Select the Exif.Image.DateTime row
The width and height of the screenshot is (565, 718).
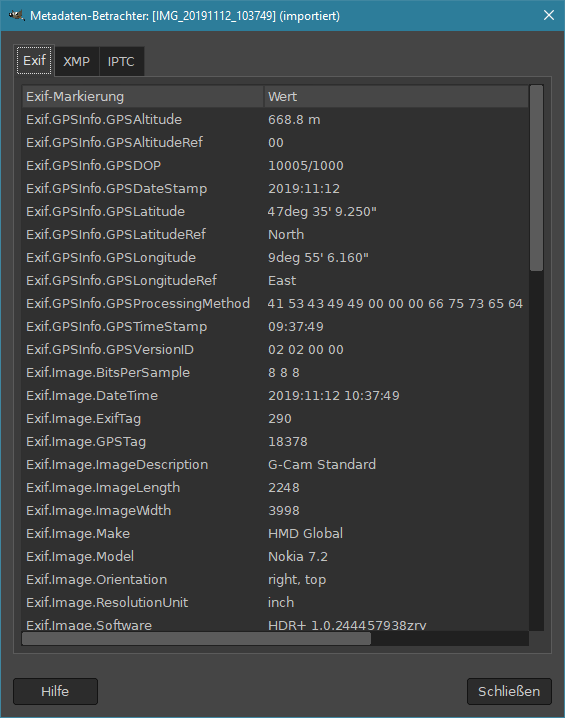(x=275, y=396)
